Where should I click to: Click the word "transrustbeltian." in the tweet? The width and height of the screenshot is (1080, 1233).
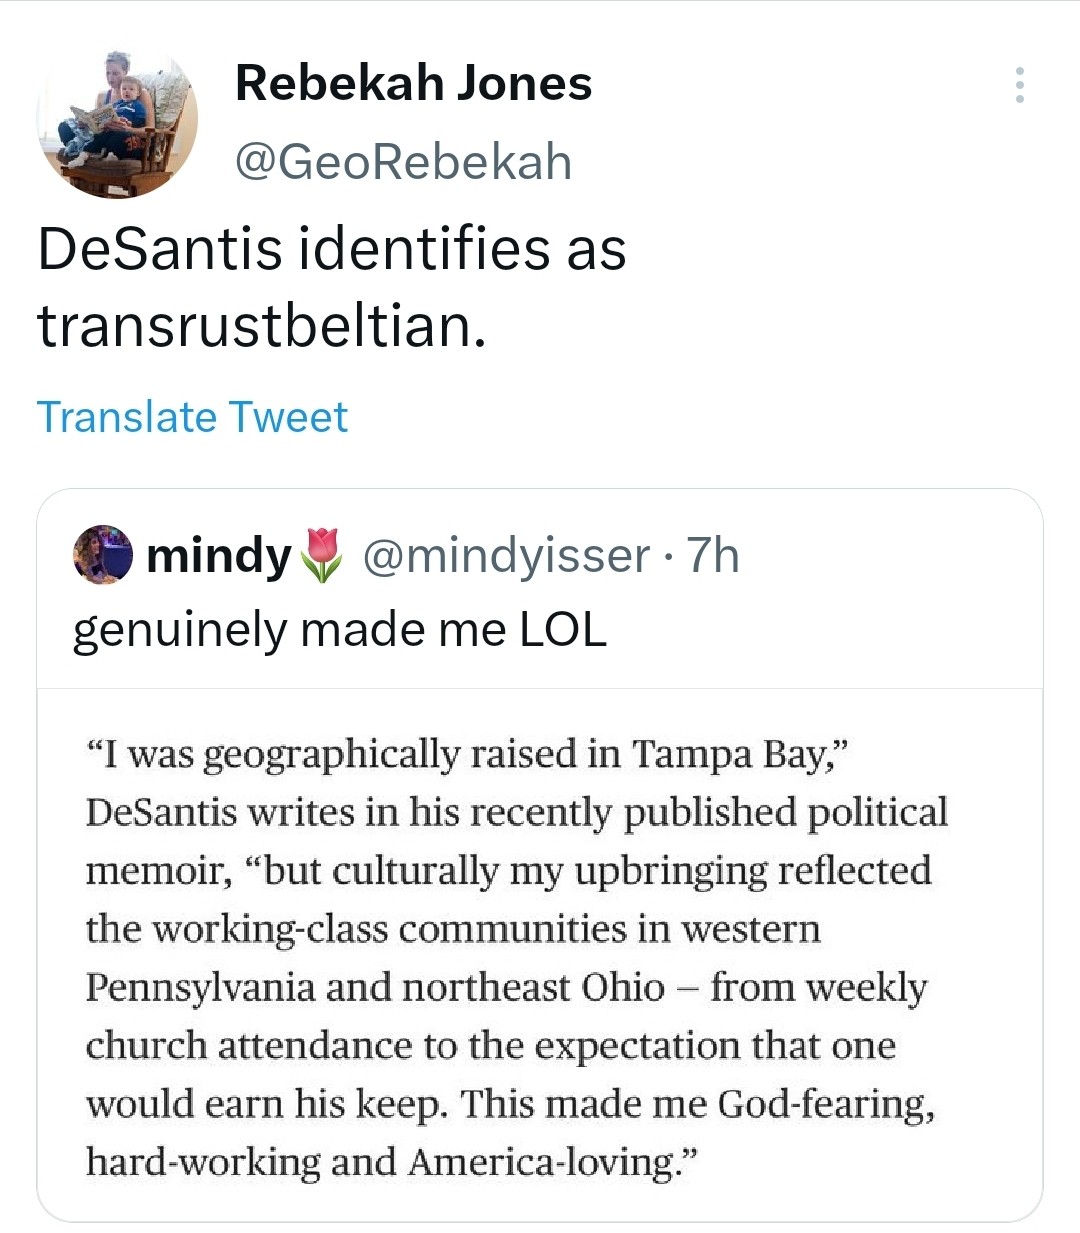pos(262,326)
